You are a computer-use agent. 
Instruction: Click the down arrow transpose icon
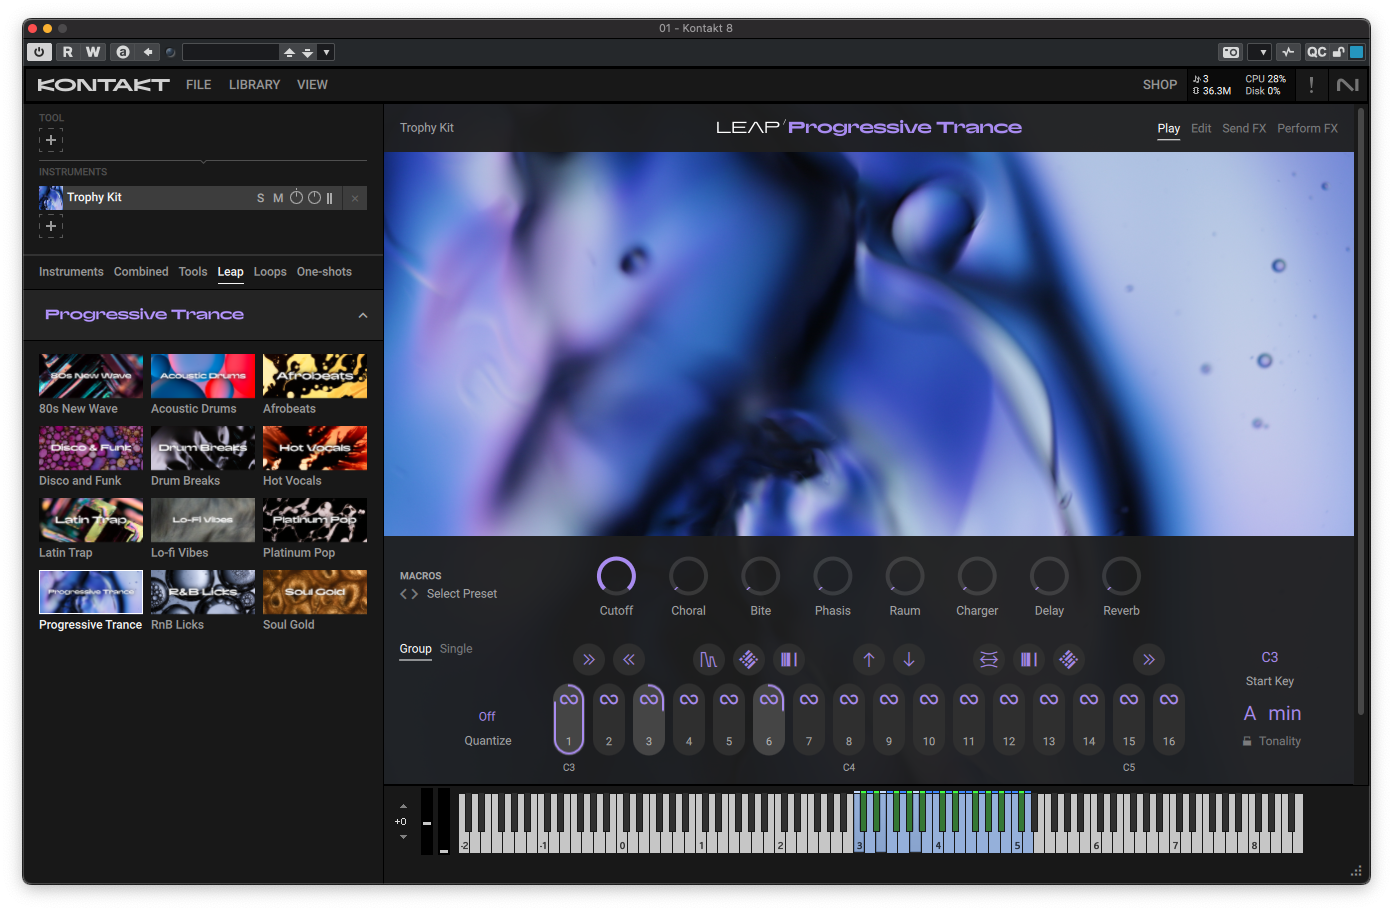click(909, 659)
